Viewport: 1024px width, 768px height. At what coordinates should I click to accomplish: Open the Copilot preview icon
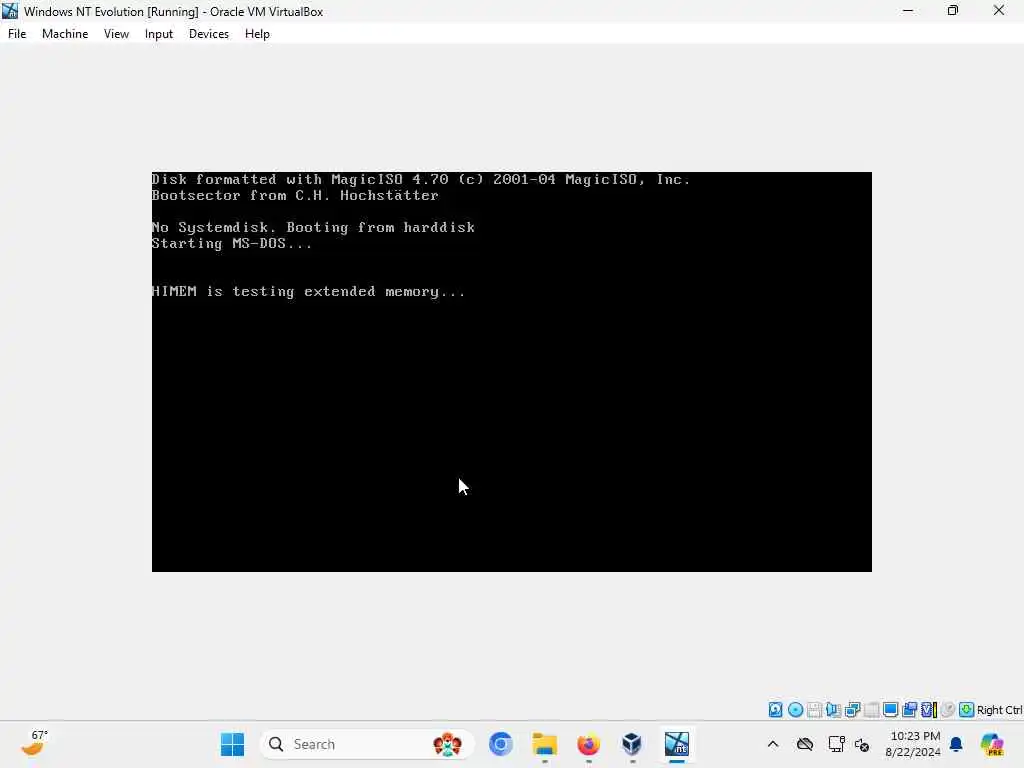(x=992, y=744)
